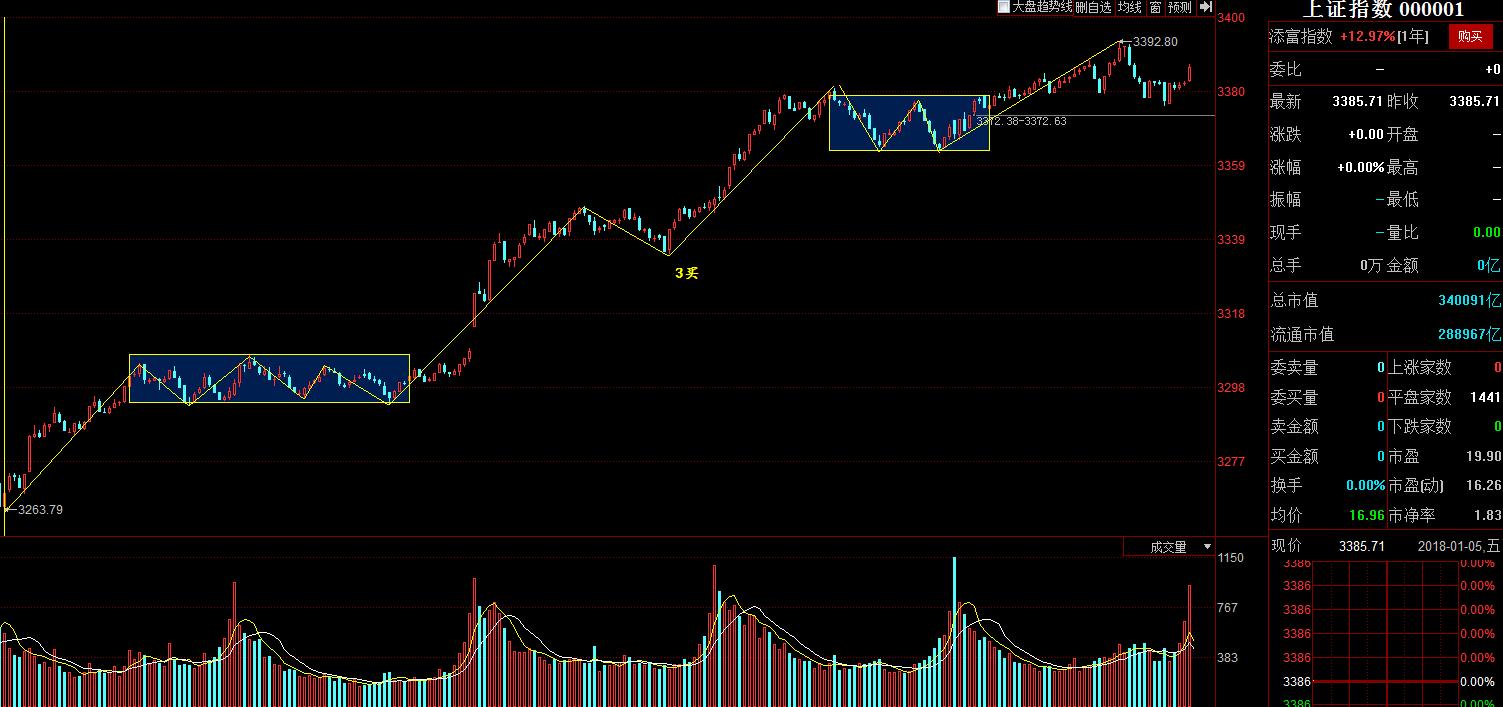Click the 删自选 button

click(1094, 7)
